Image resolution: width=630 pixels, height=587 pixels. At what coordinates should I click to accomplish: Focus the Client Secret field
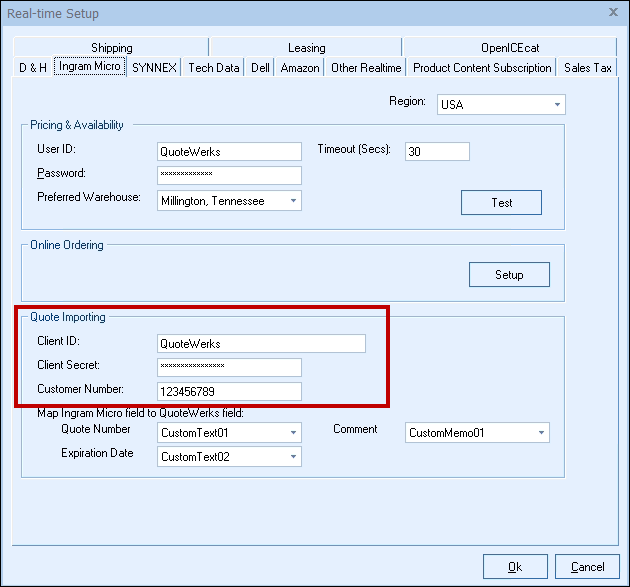(x=229, y=368)
